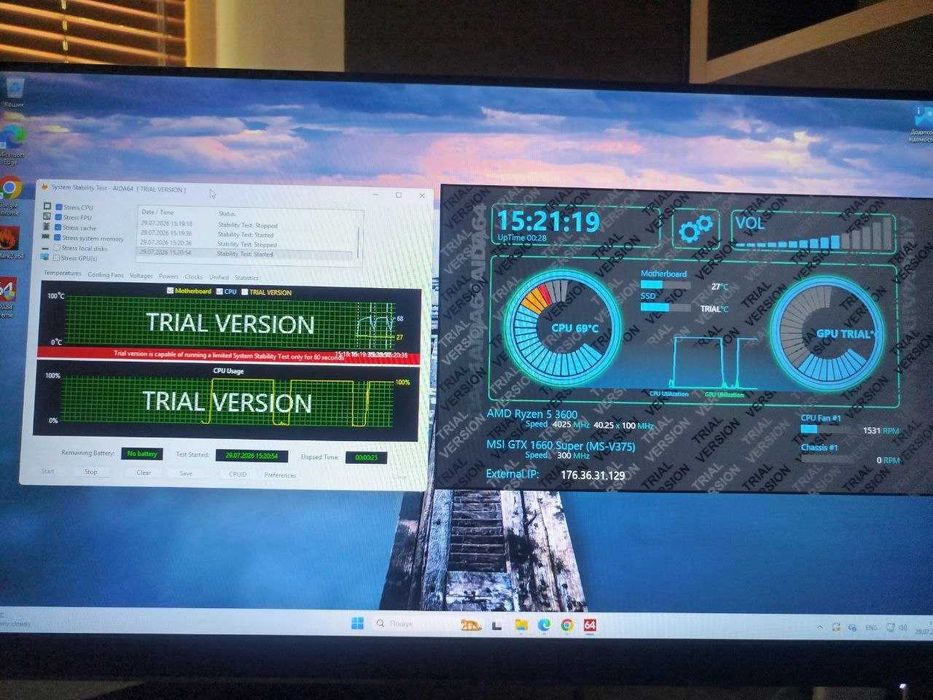Open Preferences in stability test

[x=280, y=475]
